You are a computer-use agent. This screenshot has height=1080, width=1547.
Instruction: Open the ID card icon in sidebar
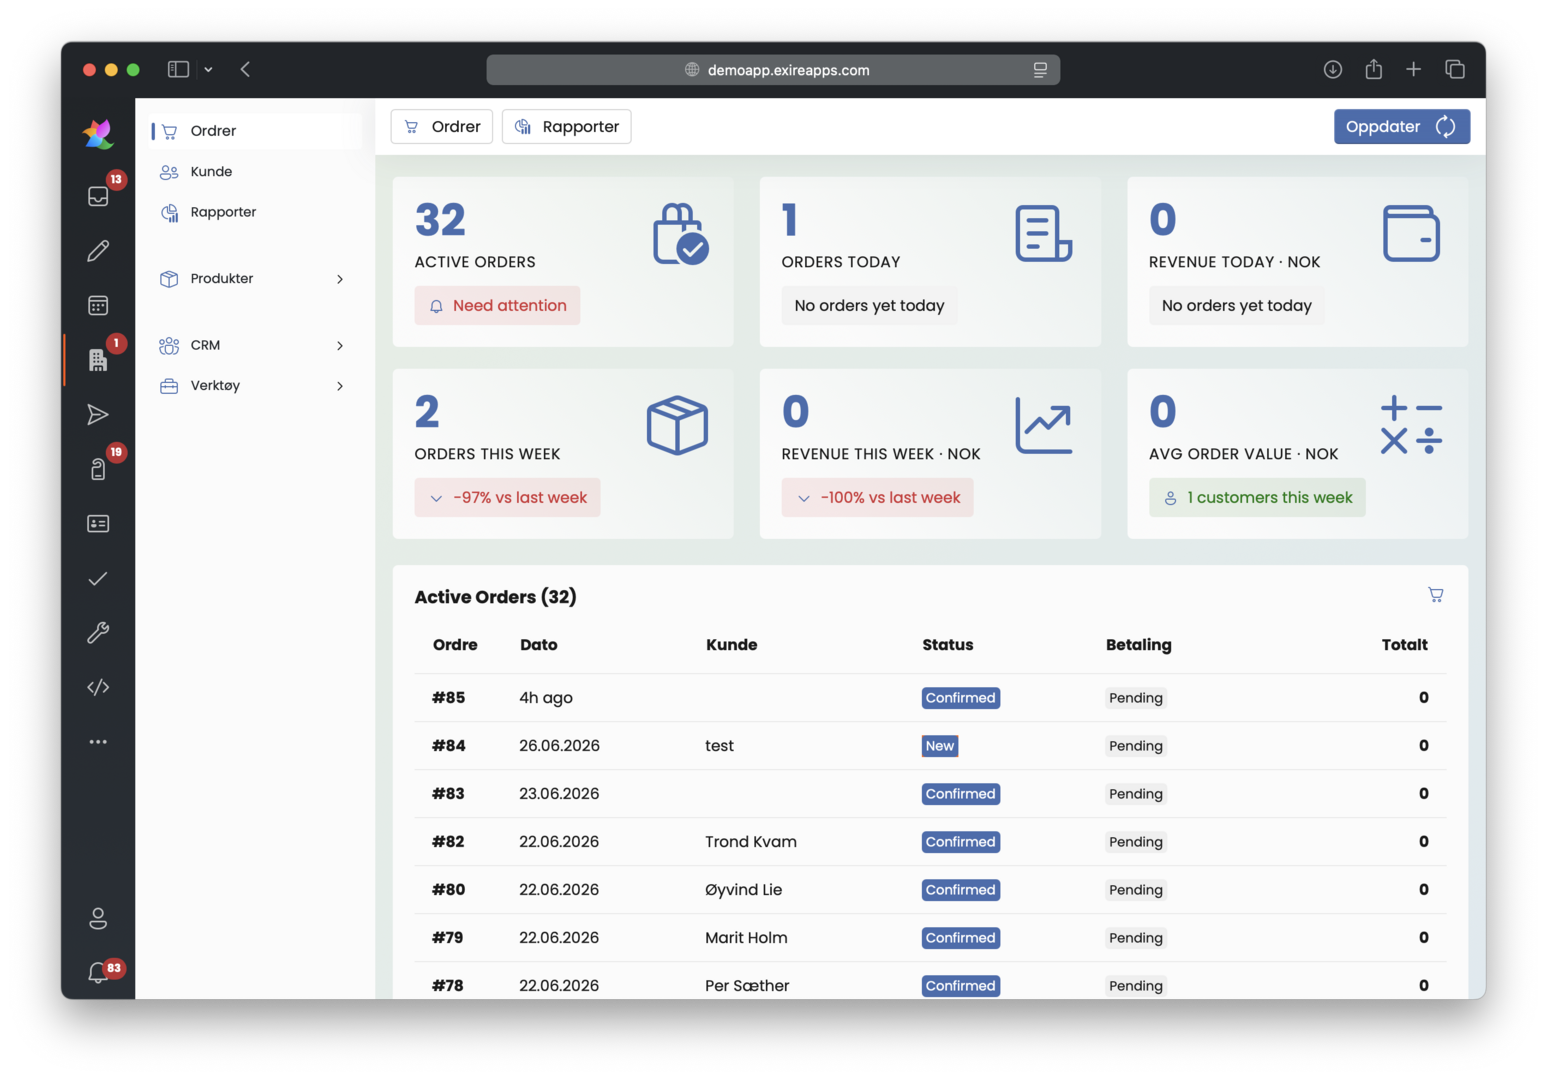click(98, 524)
